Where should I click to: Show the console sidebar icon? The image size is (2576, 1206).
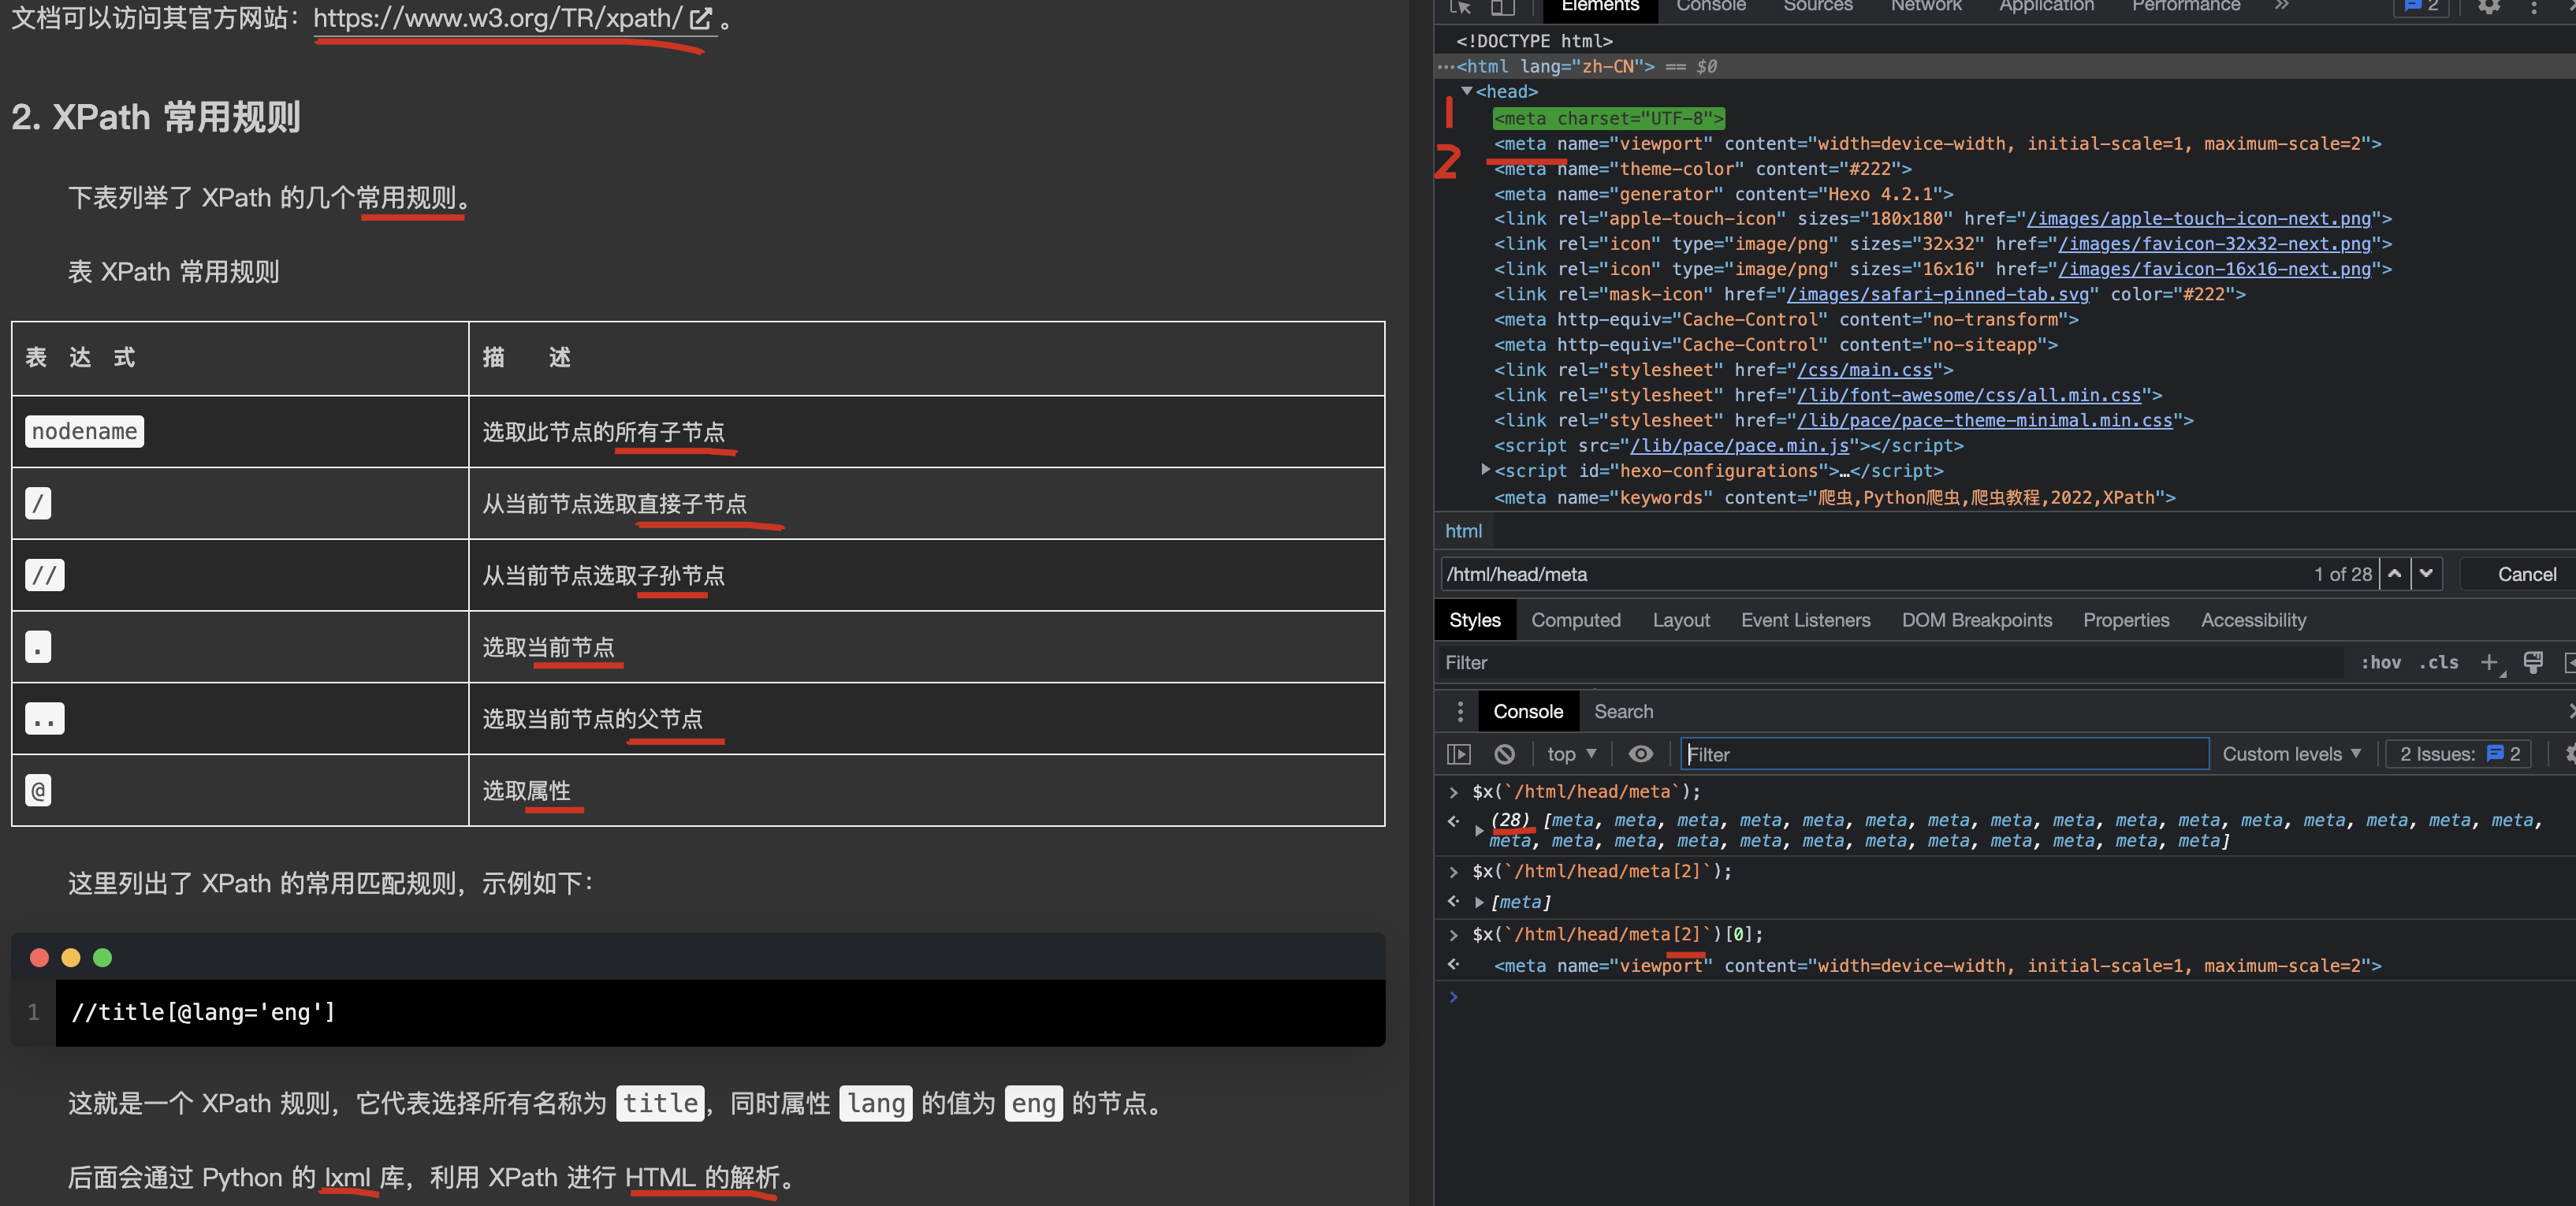click(x=1458, y=754)
